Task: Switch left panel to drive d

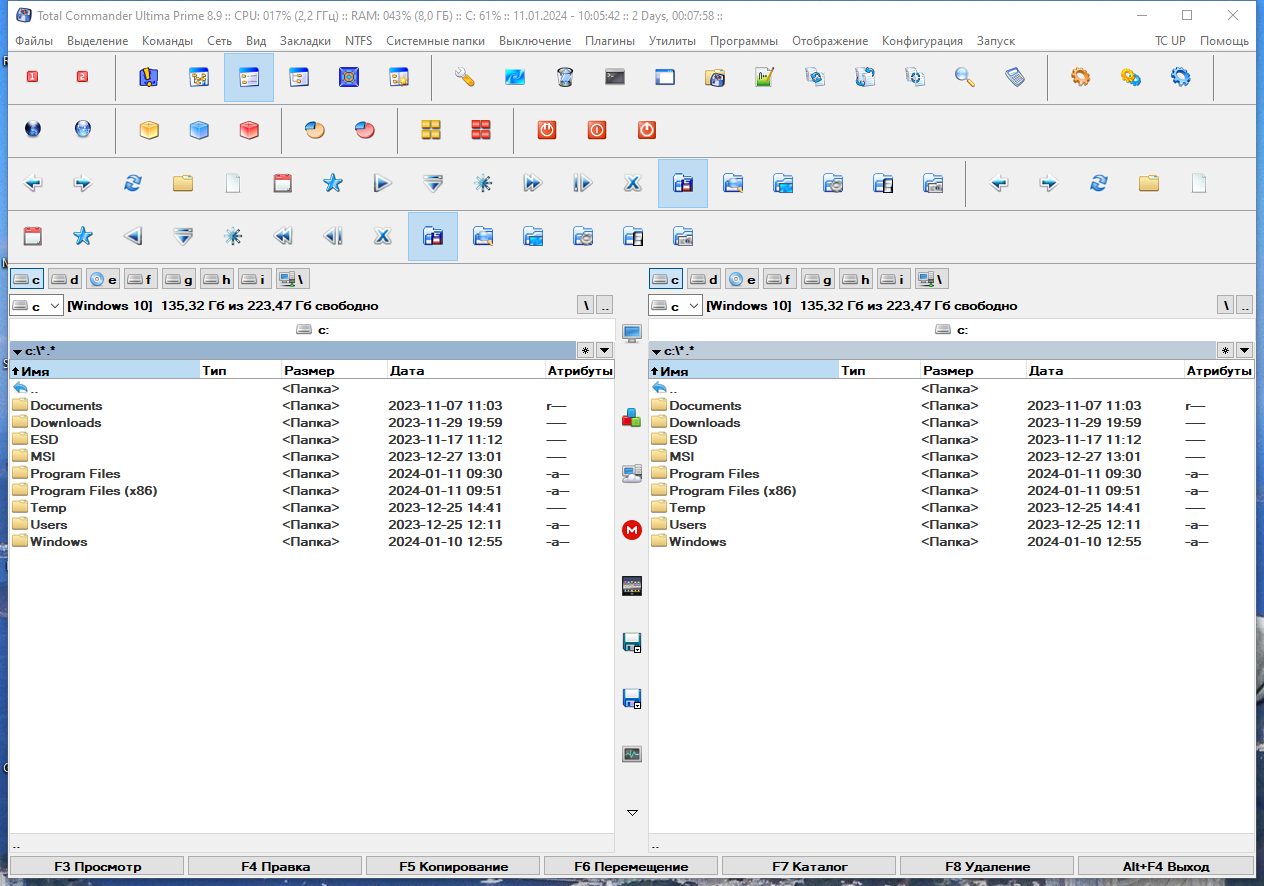Action: coord(66,279)
